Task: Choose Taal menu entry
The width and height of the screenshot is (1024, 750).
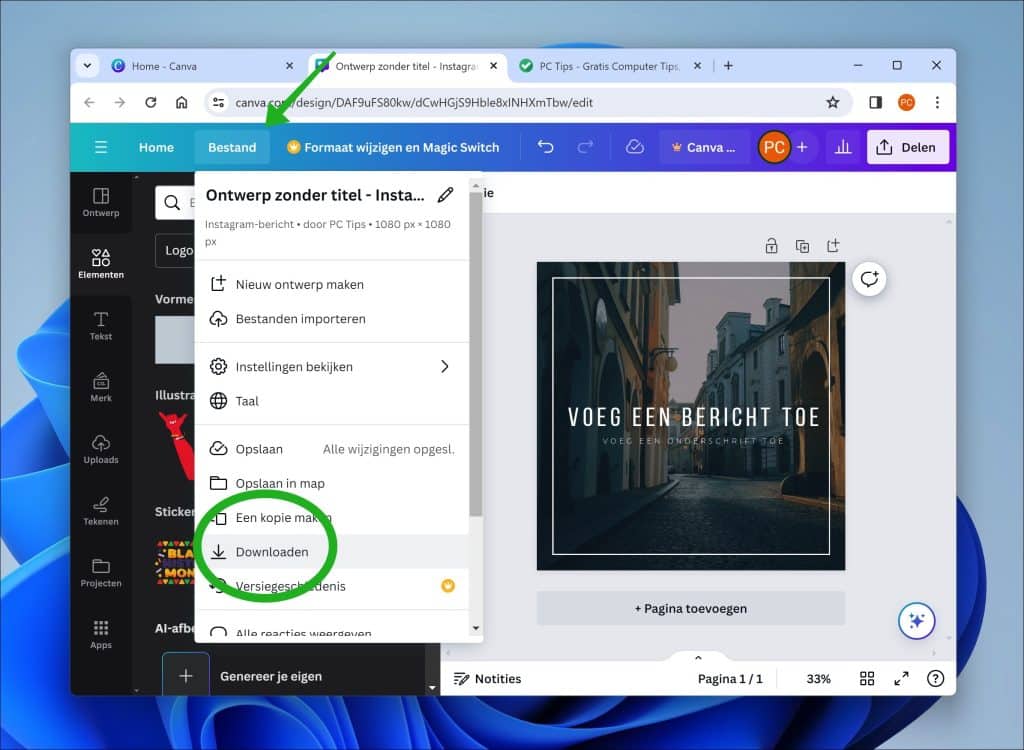Action: pos(332,401)
